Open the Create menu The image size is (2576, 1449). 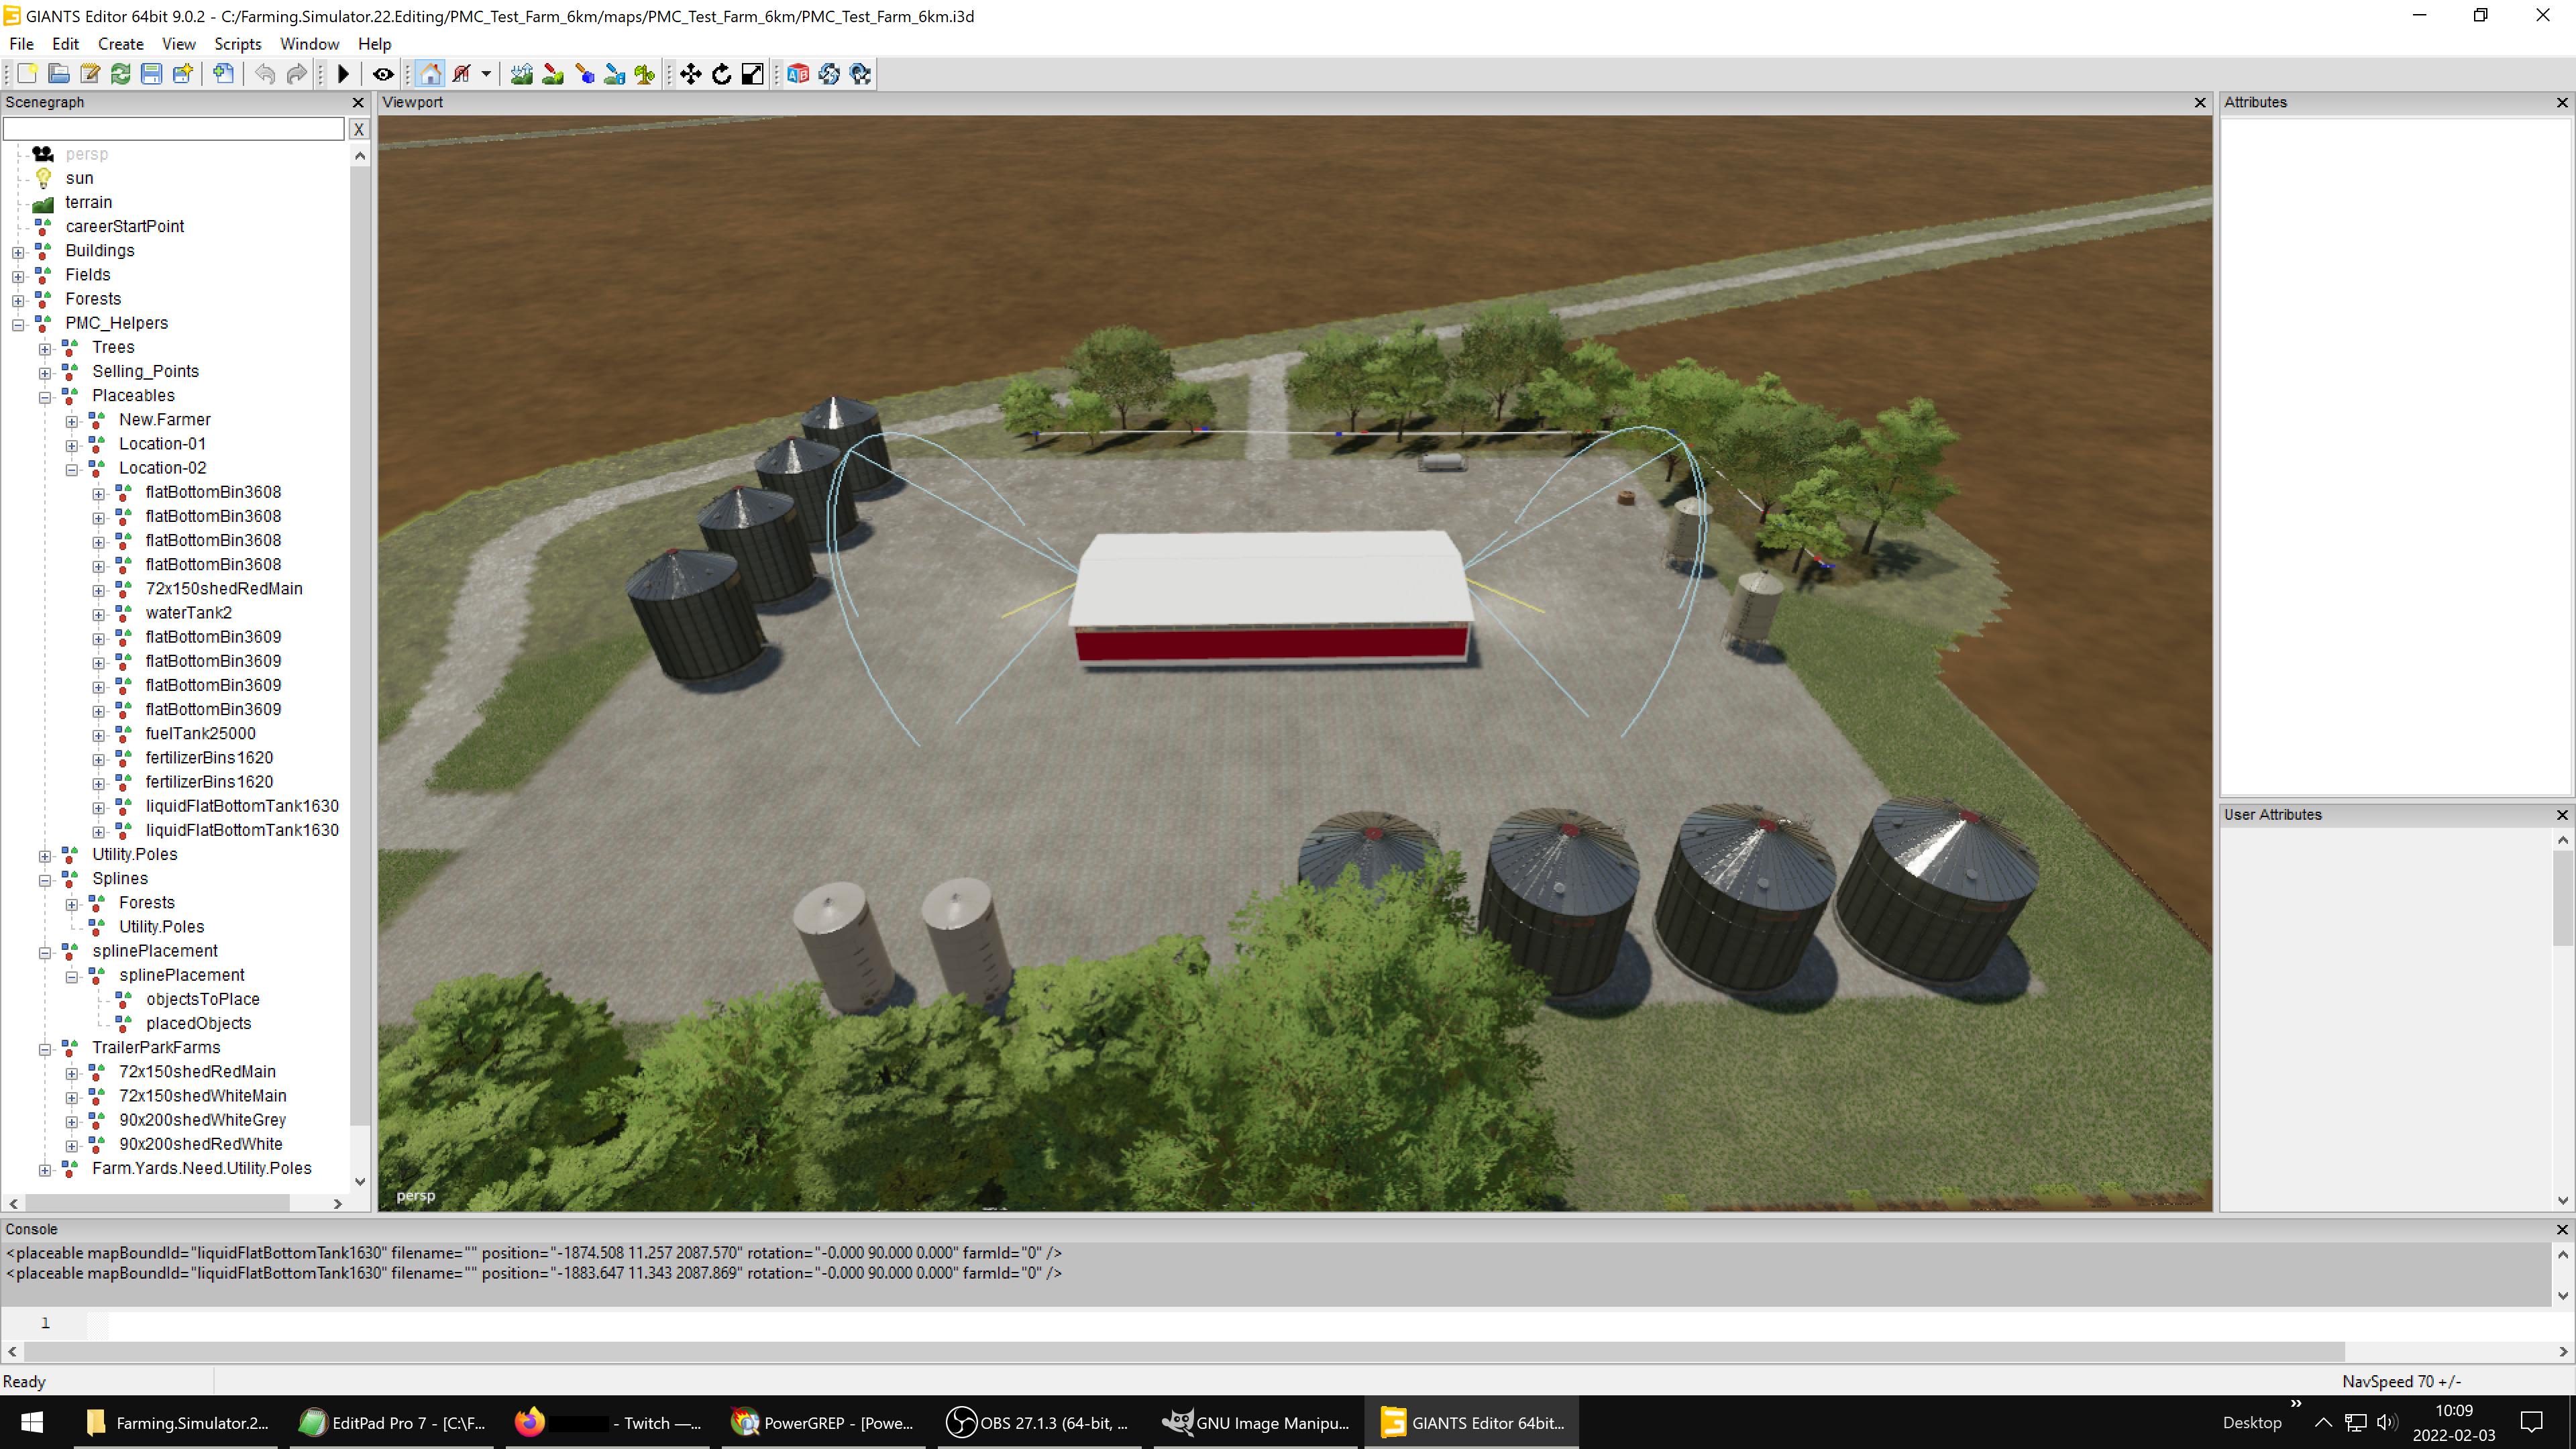121,44
